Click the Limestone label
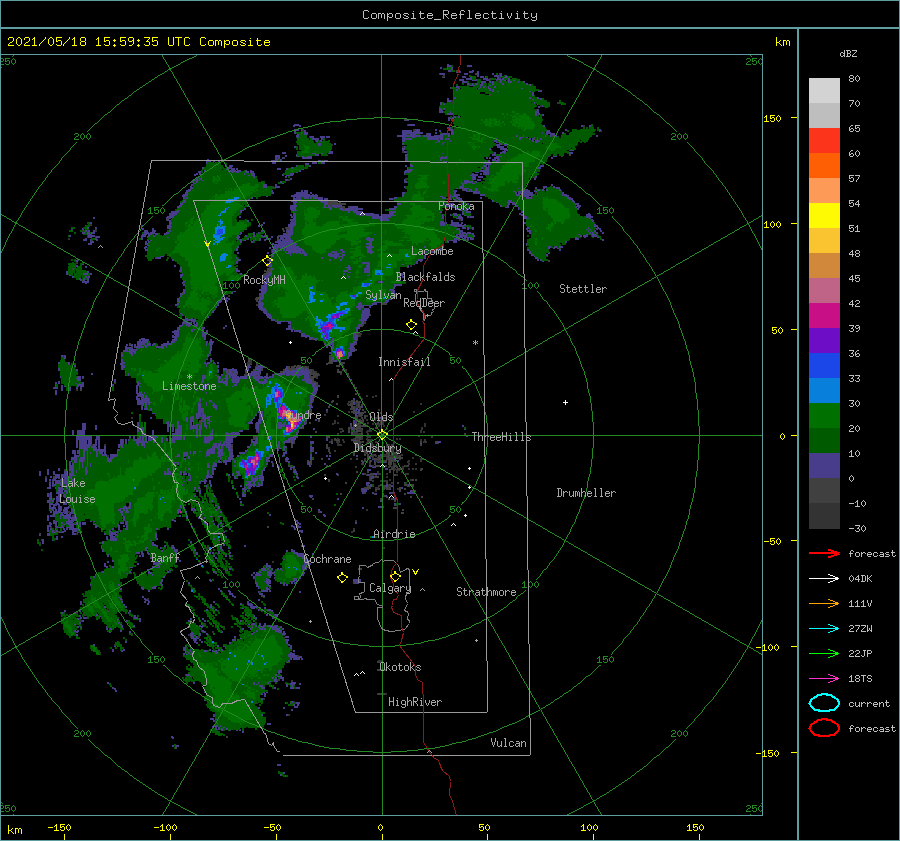Viewport: 900px width, 841px height. click(189, 386)
